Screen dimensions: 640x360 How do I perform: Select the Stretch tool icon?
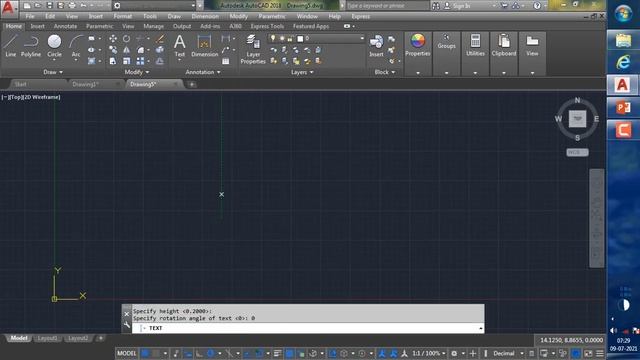pyautogui.click(x=113, y=61)
